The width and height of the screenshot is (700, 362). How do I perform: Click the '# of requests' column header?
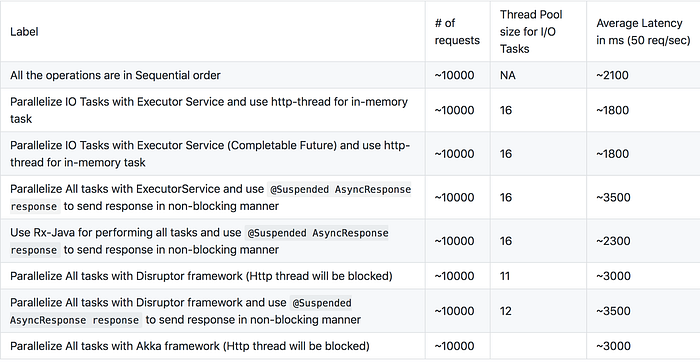[457, 32]
